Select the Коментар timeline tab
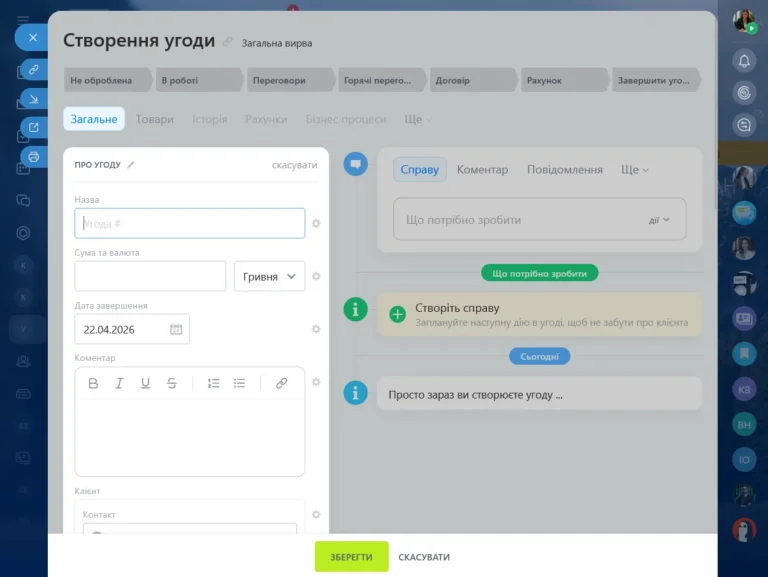 [x=482, y=169]
